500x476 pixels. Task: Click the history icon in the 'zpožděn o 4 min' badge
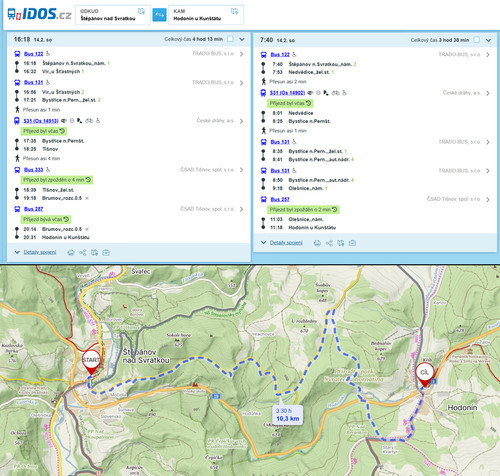88,180
